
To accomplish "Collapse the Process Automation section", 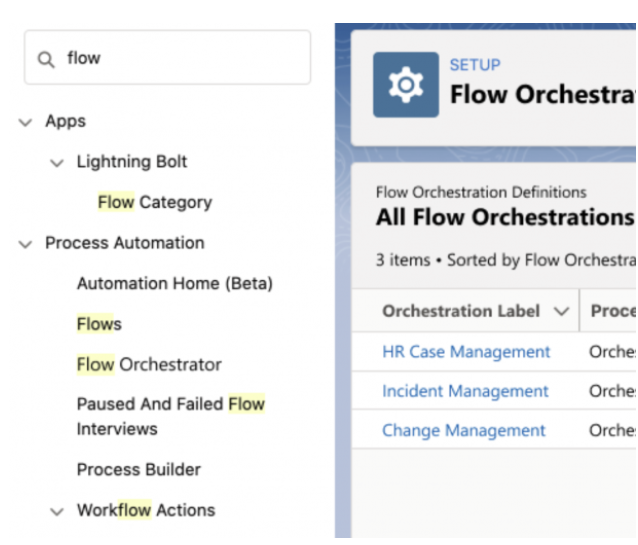I will (x=25, y=243).
